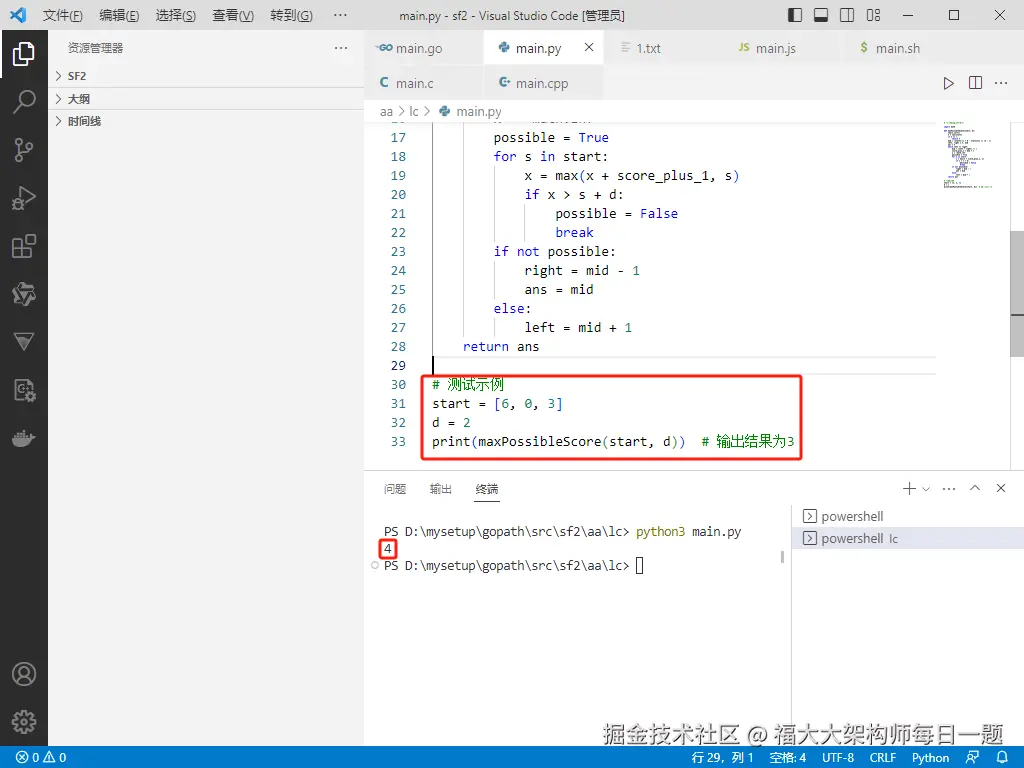Close the terminal panel
The width and height of the screenshot is (1024, 768).
[1001, 488]
